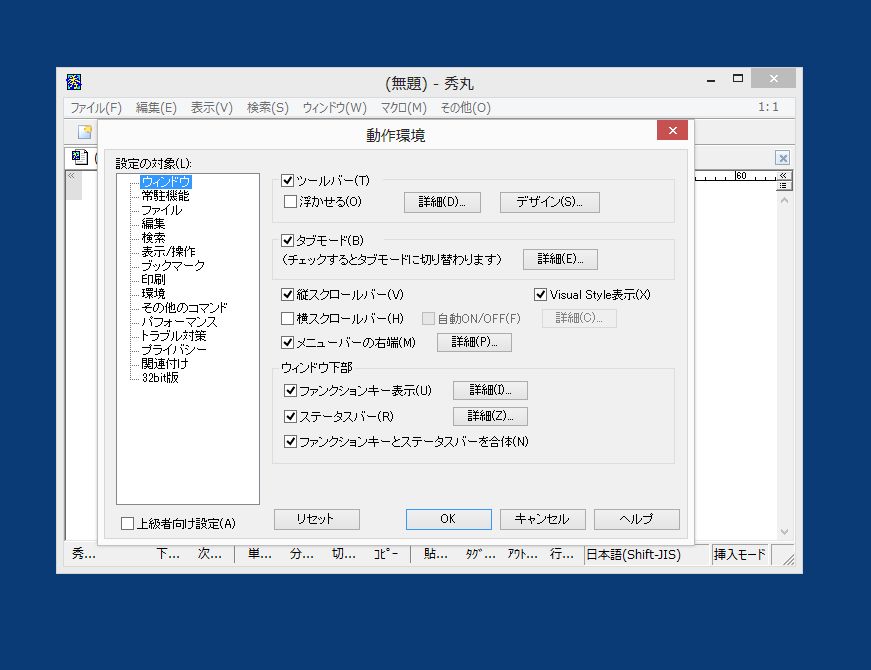This screenshot has height=670, width=871.
Task: Uncheck 縦スクロールバー(V)
Action: pyautogui.click(x=287, y=294)
